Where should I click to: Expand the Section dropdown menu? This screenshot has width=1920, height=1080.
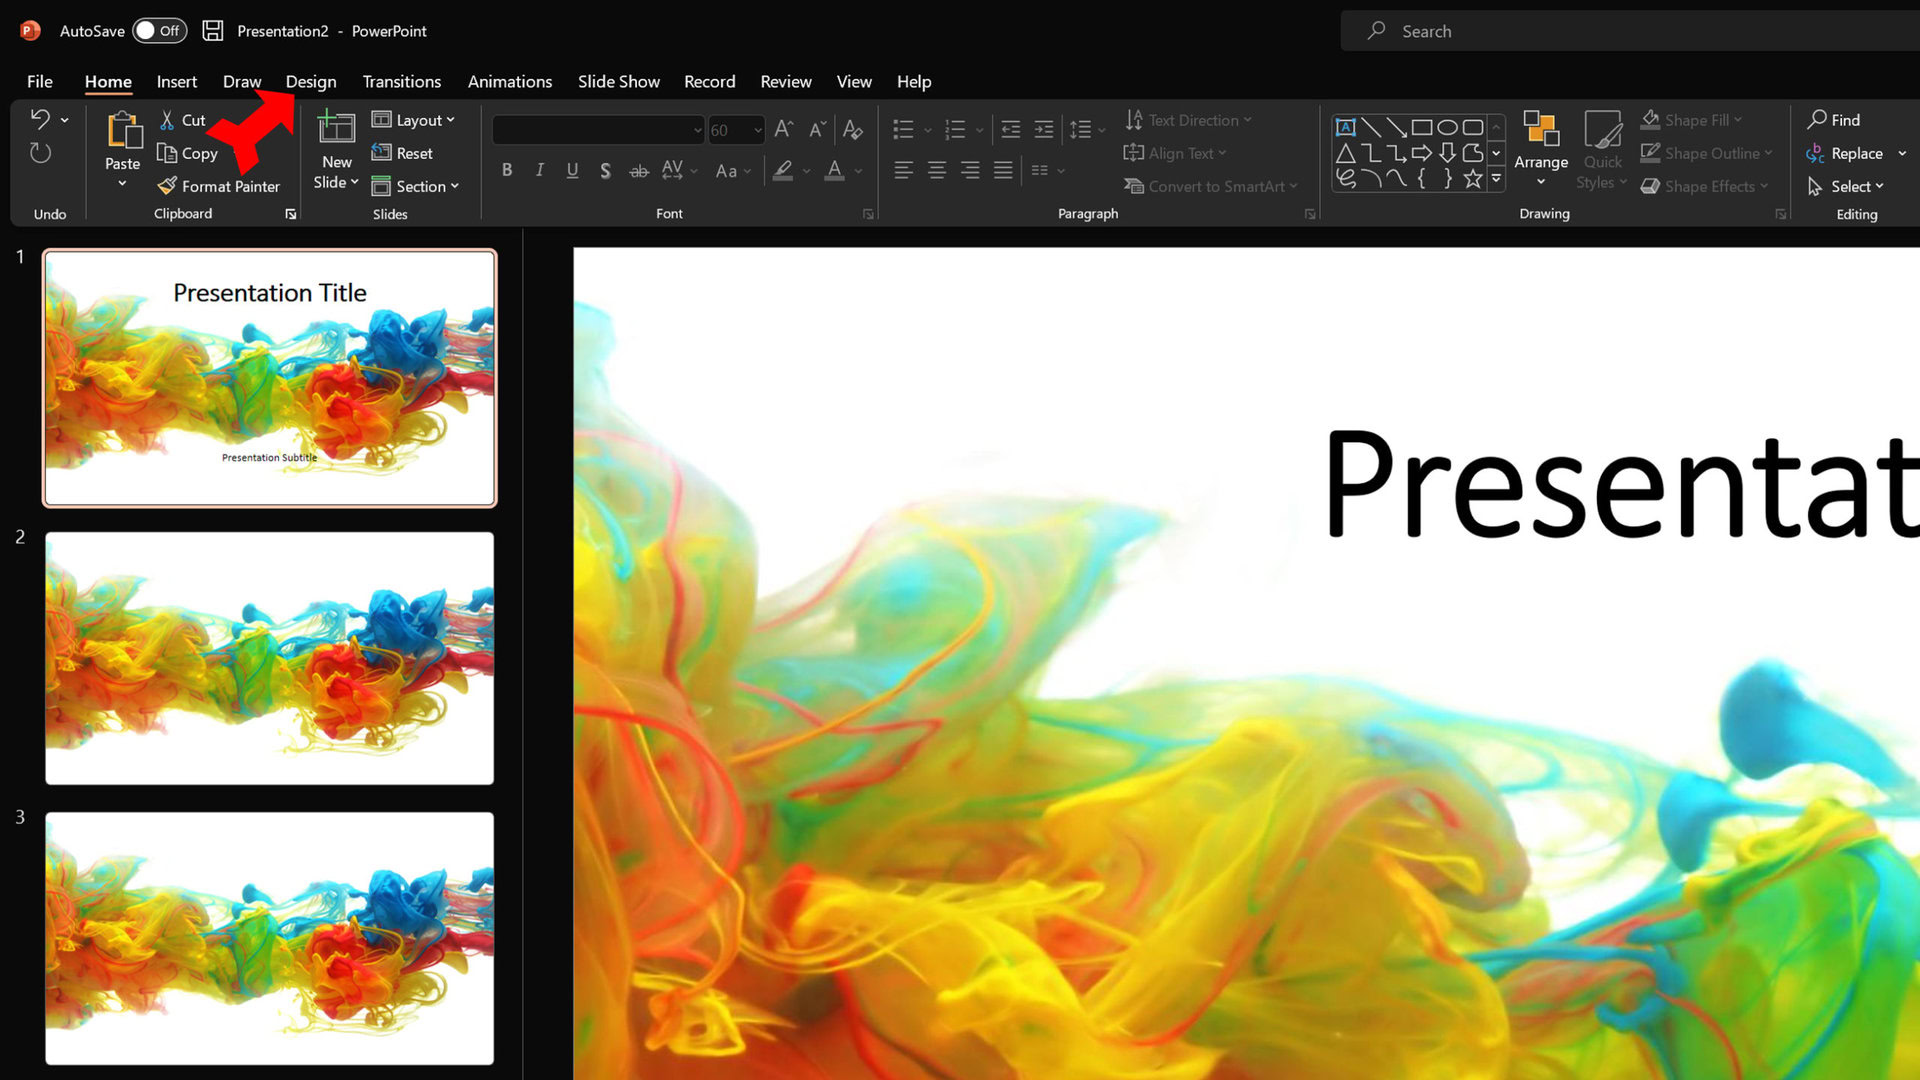click(414, 186)
